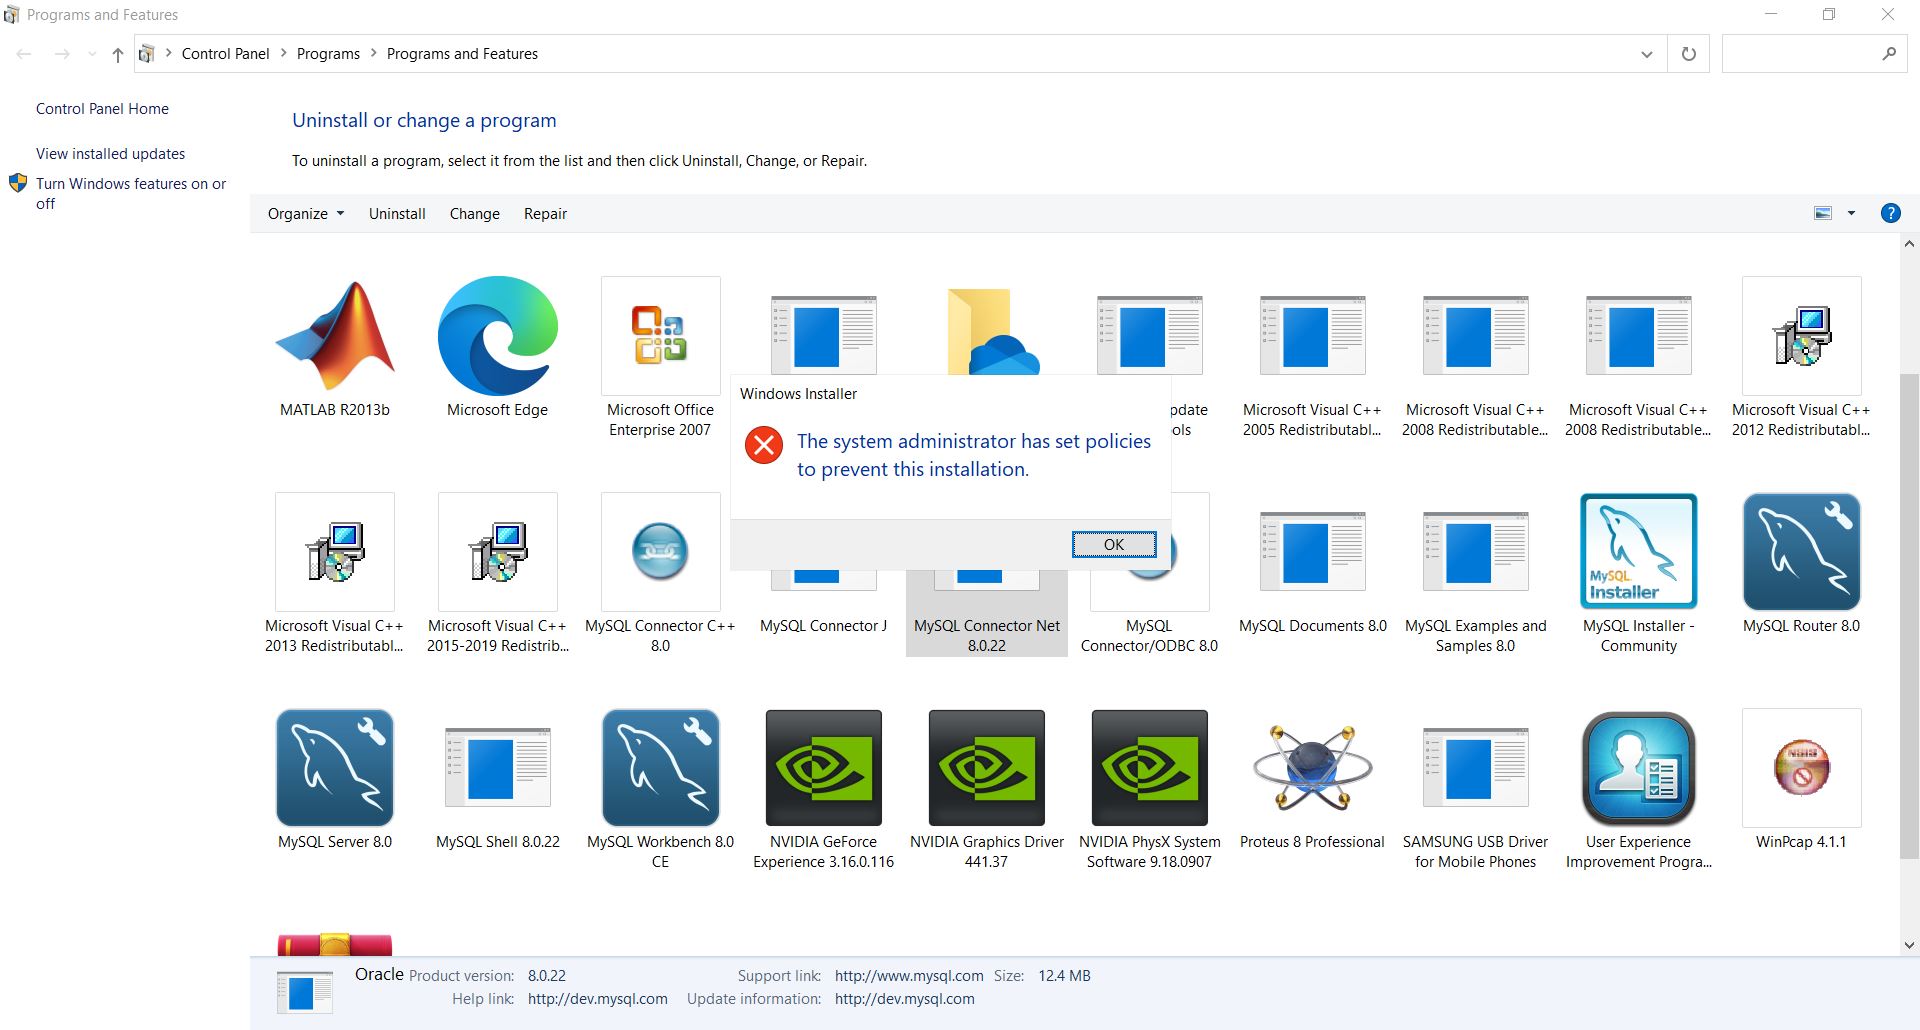Select the Microsoft Edge program icon
The image size is (1920, 1030).
tap(498, 336)
